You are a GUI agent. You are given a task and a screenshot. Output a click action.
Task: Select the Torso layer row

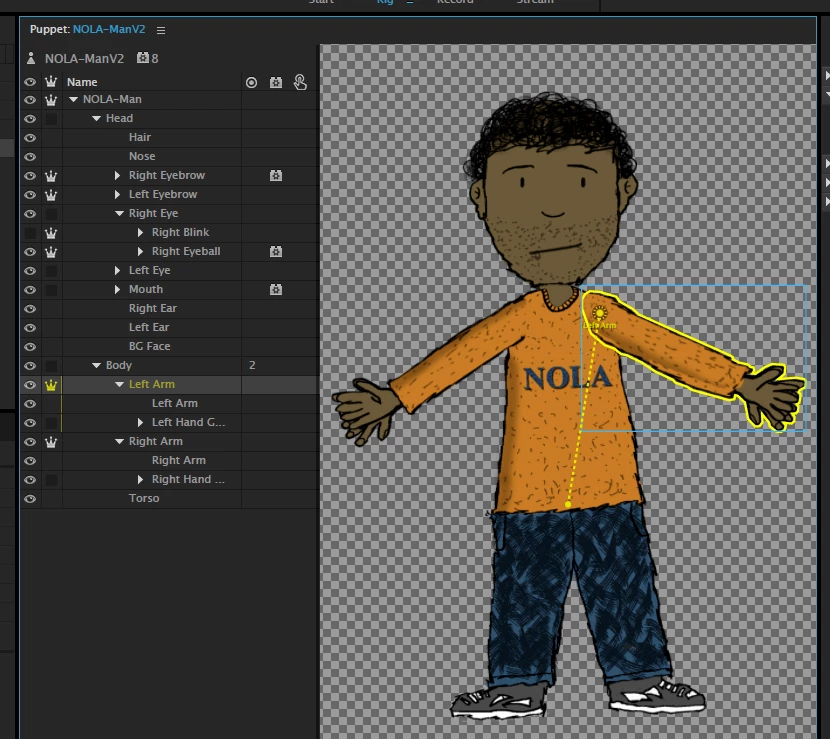169,498
